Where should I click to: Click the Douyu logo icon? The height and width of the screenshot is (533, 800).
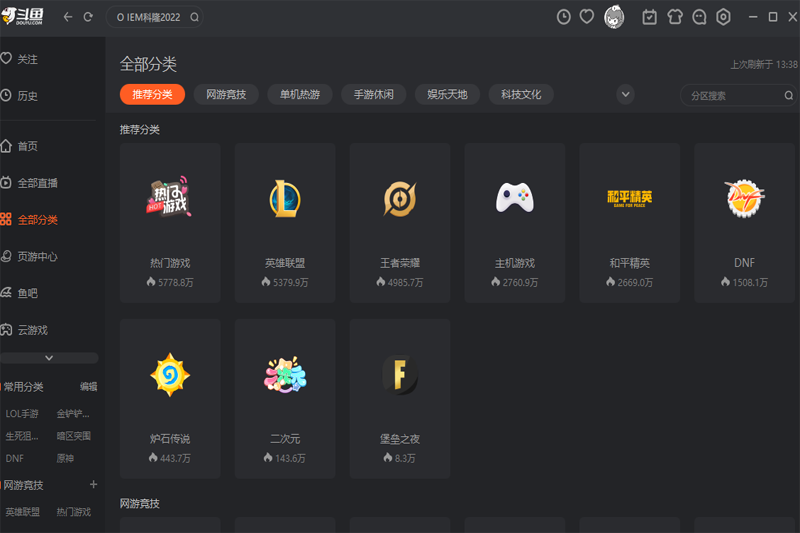coord(23,16)
